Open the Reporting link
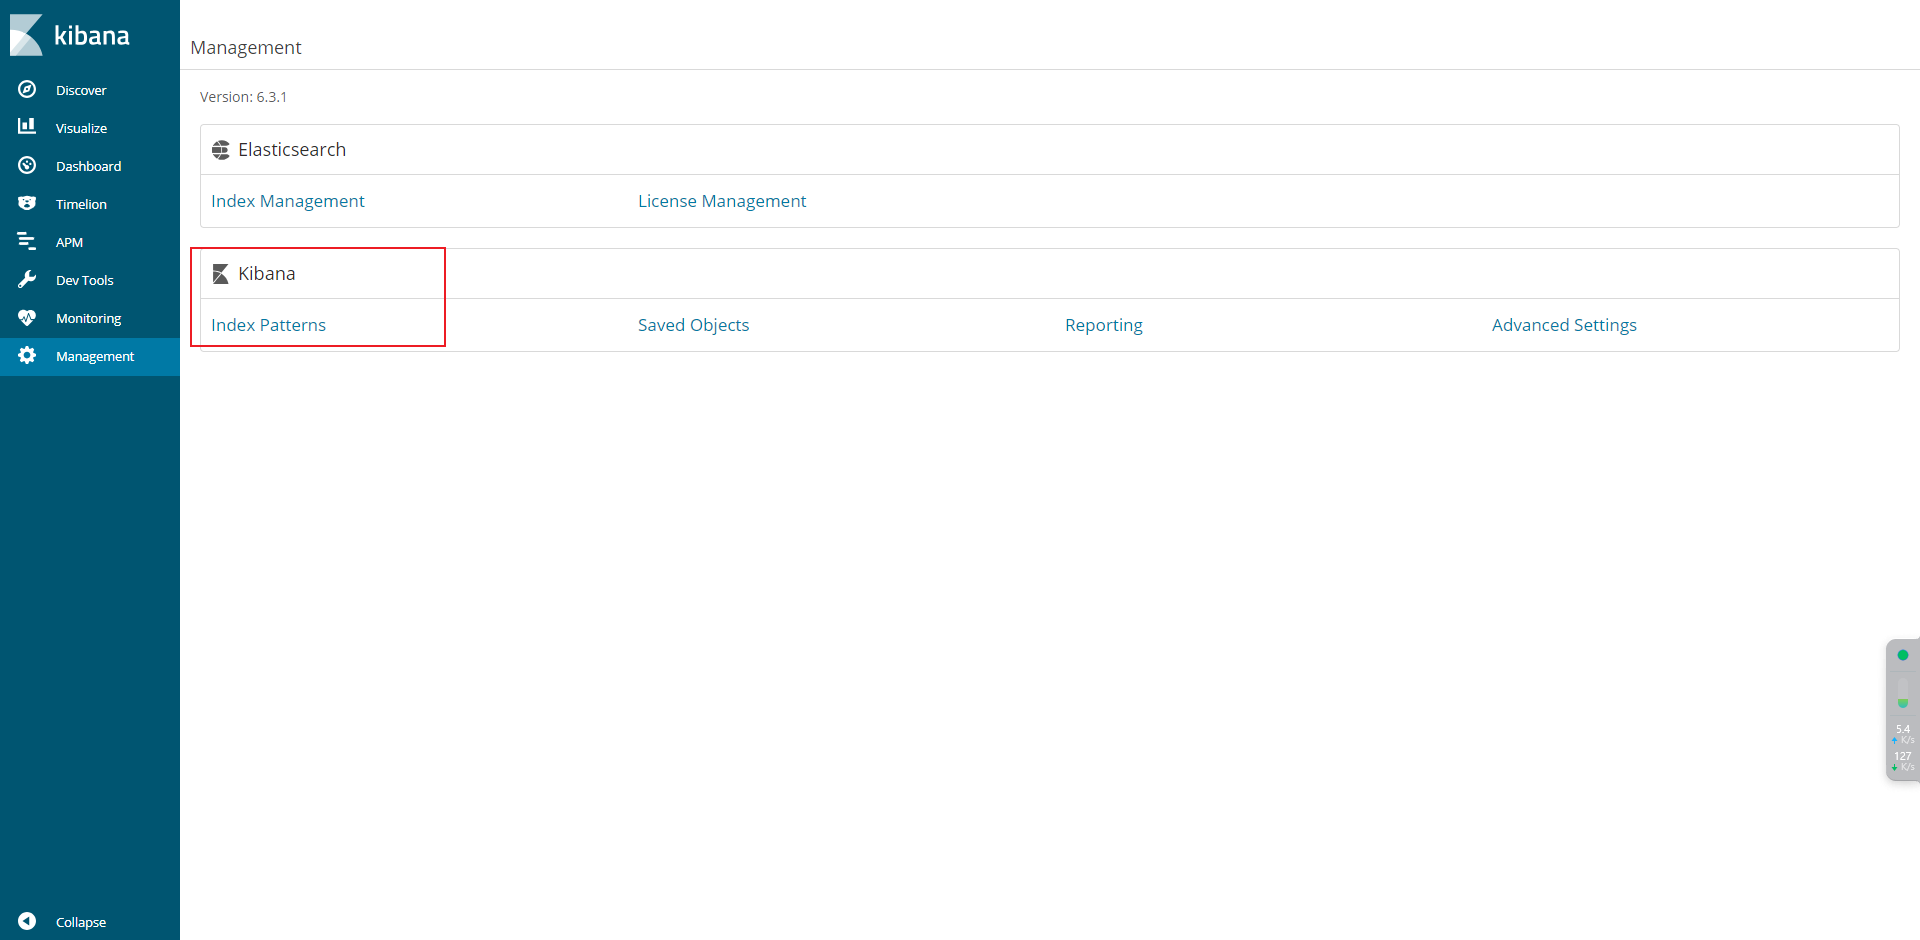1920x940 pixels. click(1104, 325)
